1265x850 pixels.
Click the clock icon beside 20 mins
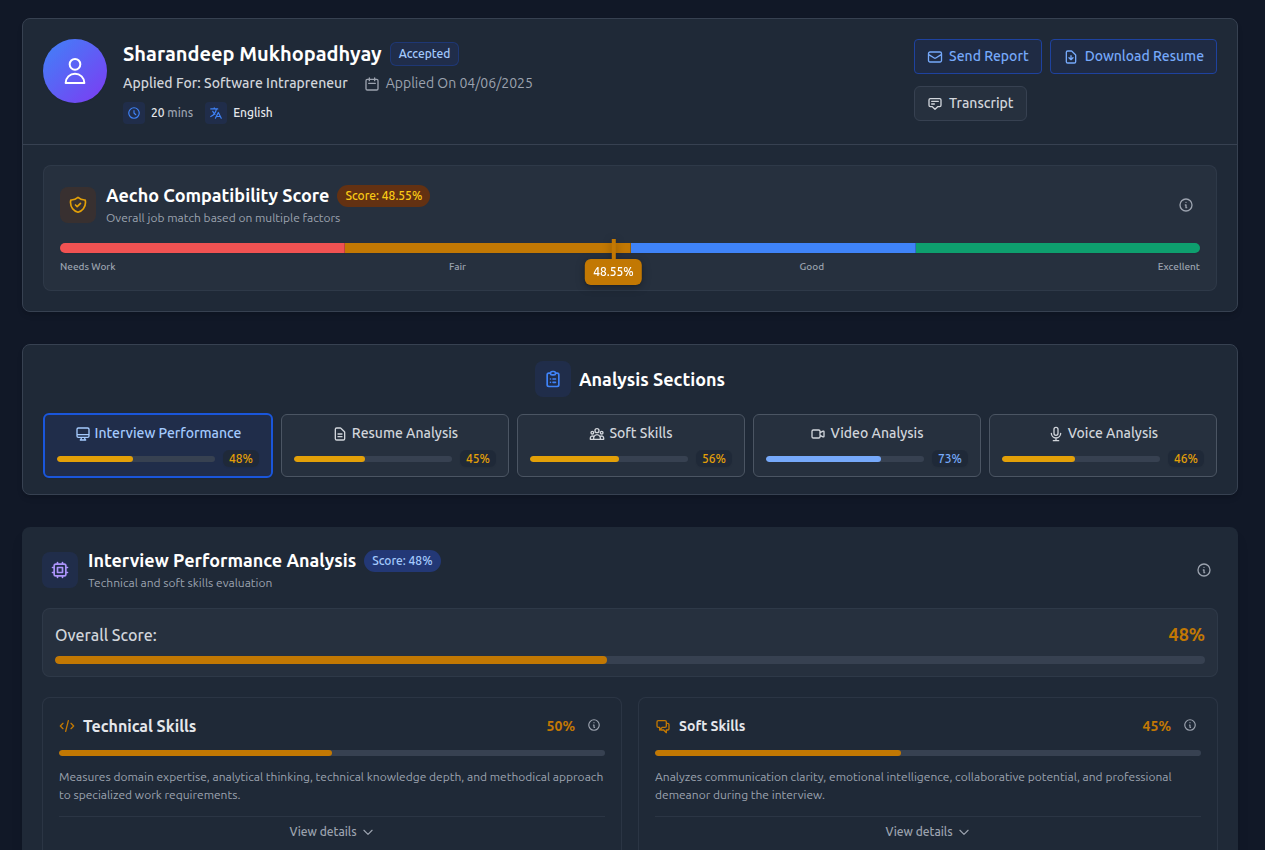coord(135,113)
